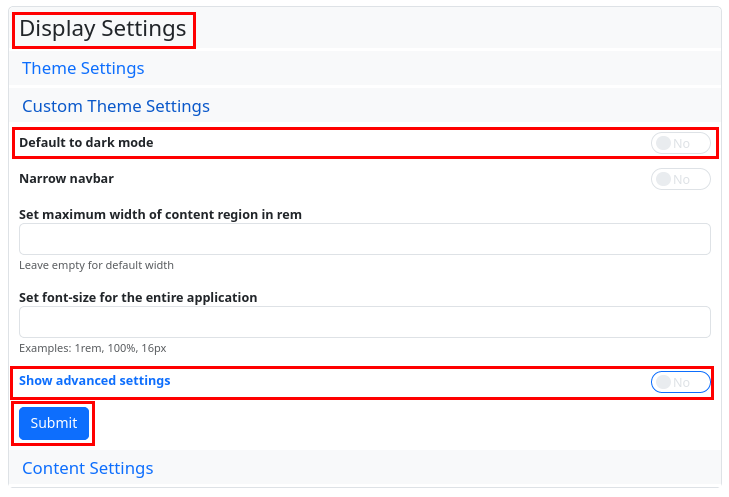729x497 pixels.
Task: Click the "Set maximum width of content region" label
Action: point(160,214)
